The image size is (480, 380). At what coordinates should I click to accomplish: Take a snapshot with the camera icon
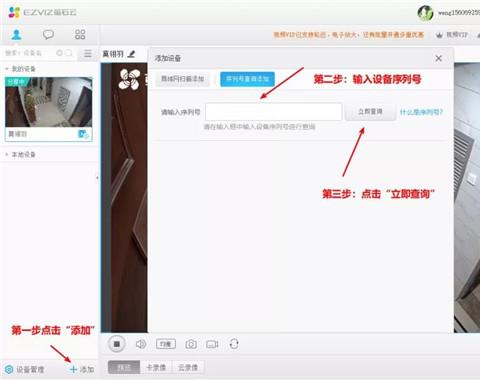(x=191, y=344)
